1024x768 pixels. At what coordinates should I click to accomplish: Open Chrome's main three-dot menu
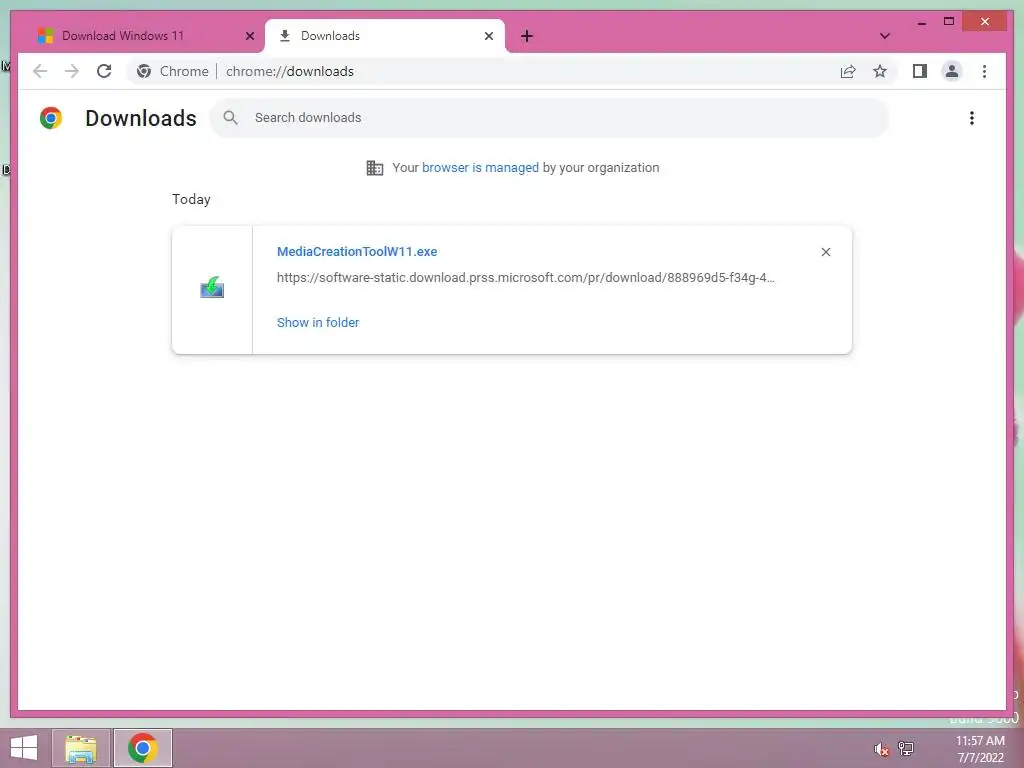[x=984, y=71]
